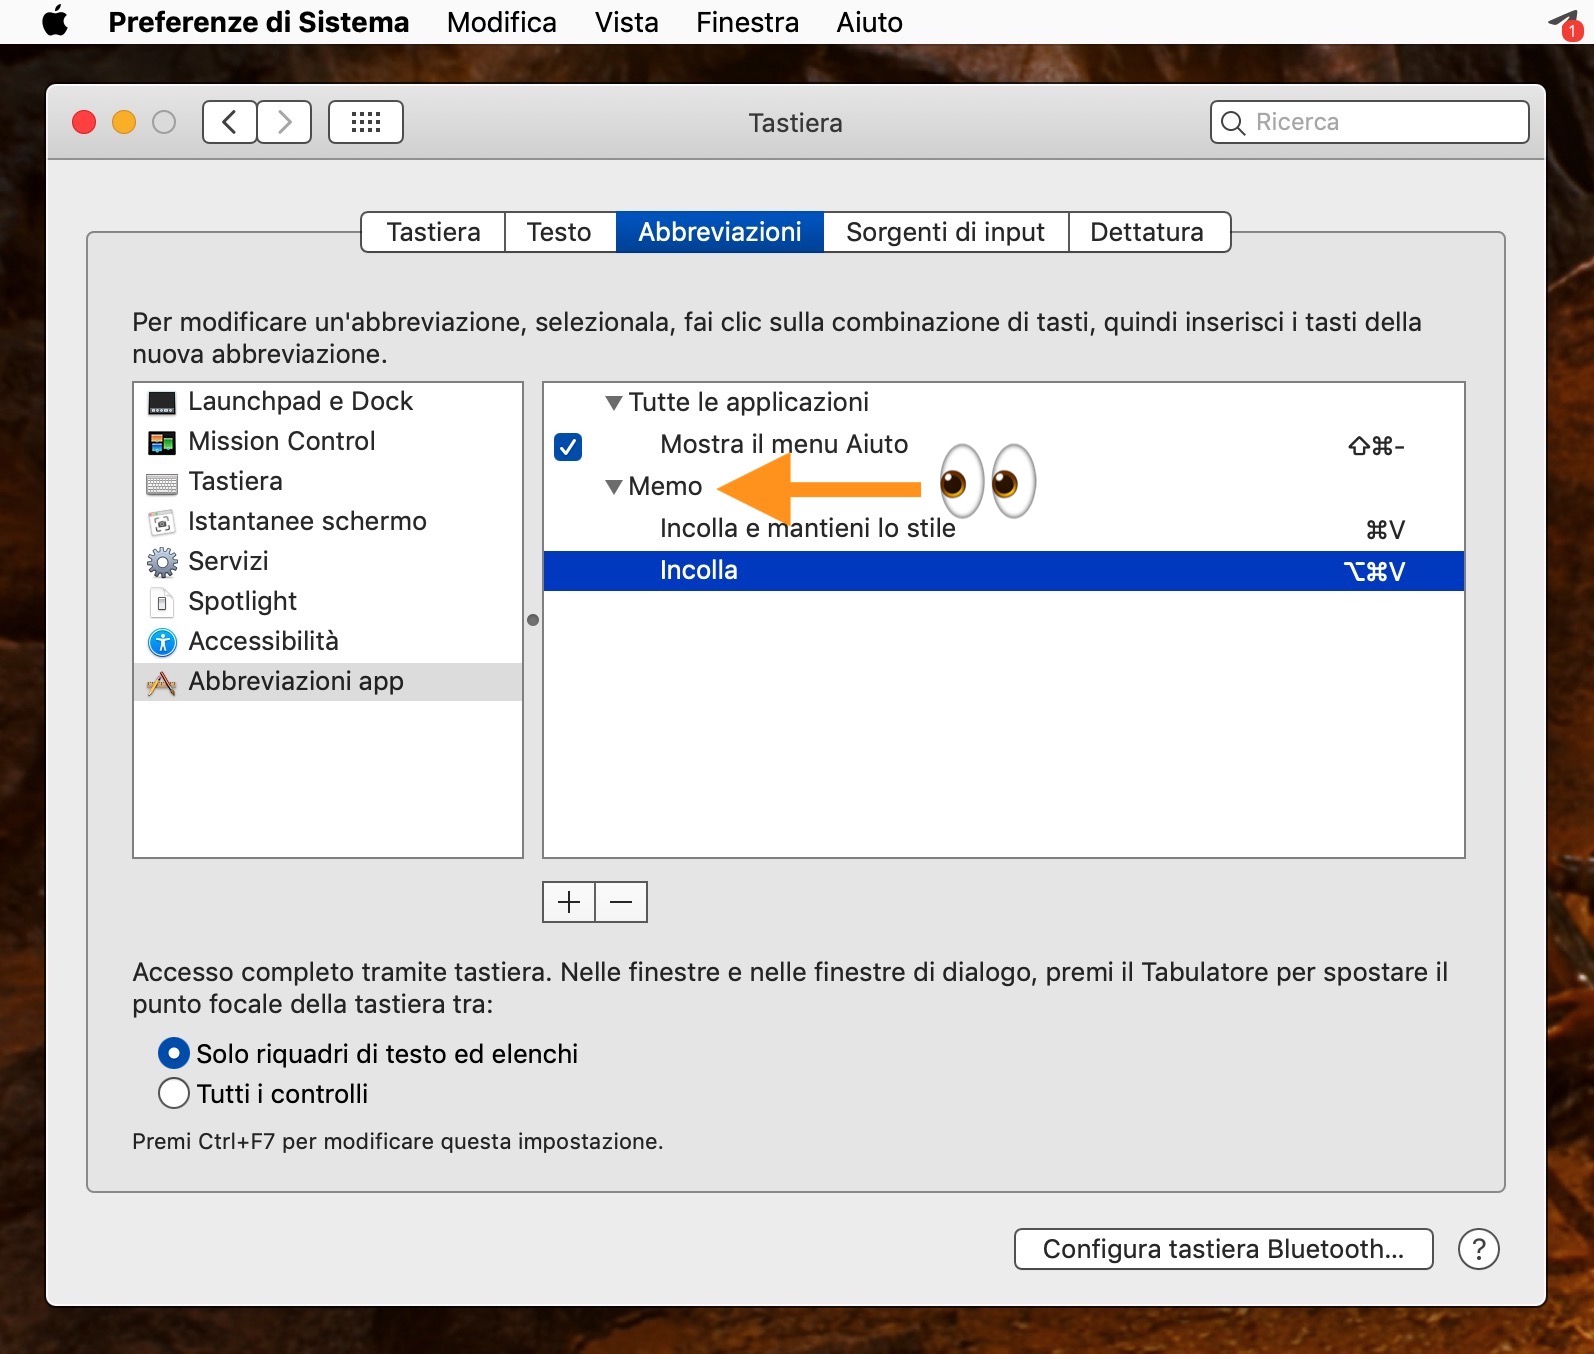Select Tastiera category in the list
Viewport: 1594px width, 1354px height.
pyautogui.click(x=328, y=482)
